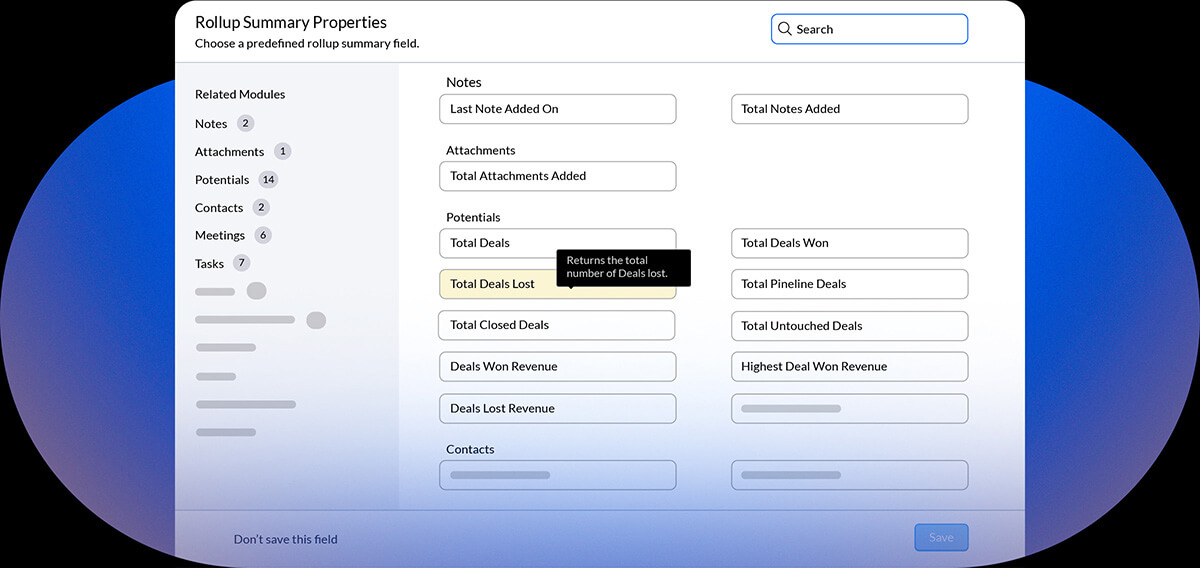1200x568 pixels.
Task: Open the Notes related module
Action: click(211, 124)
